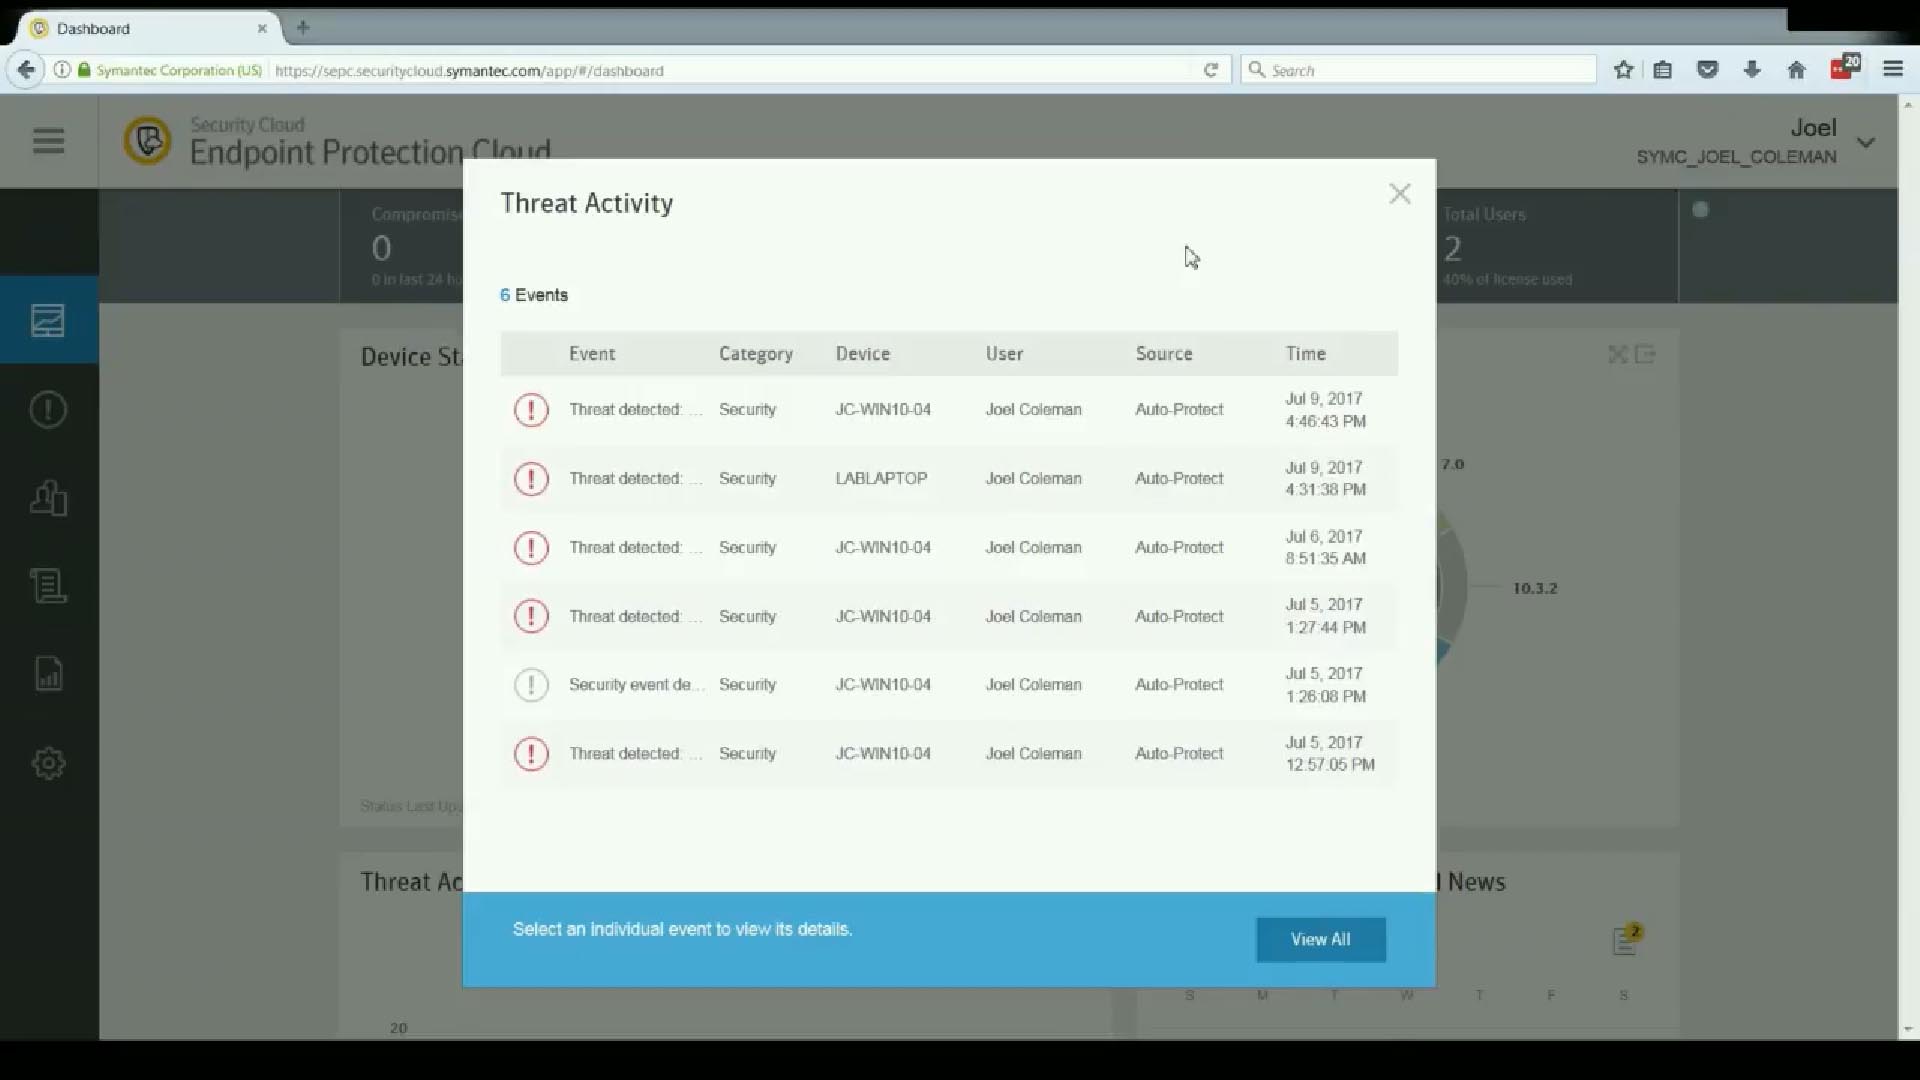Screen dimensions: 1920x1080
Task: Click the Dashboard sidebar icon
Action: click(48, 321)
